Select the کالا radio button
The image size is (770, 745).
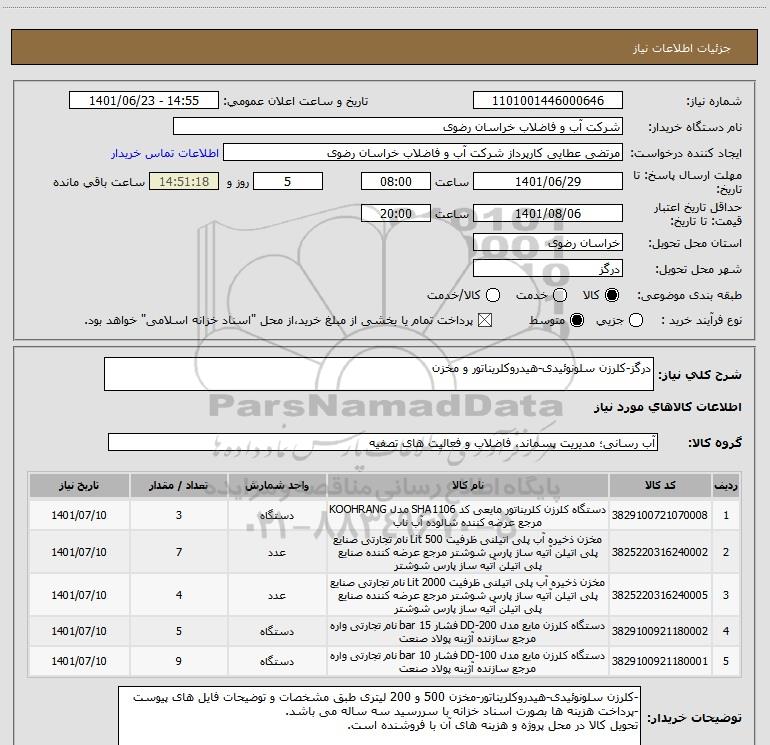(612, 295)
